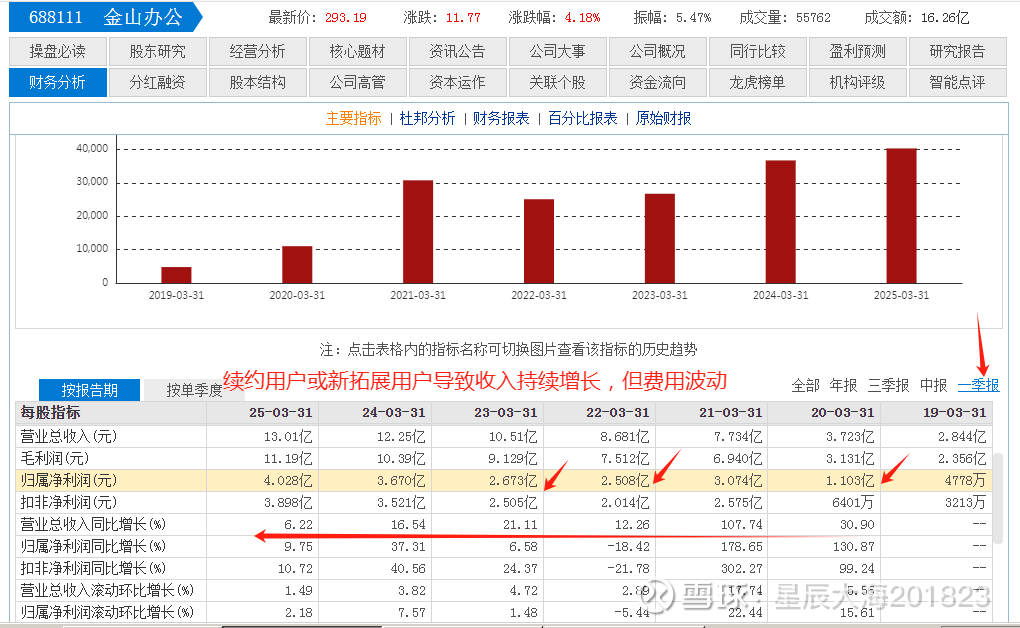The height and width of the screenshot is (628, 1020).
Task: Open the 杜邦分析 link
Action: [427, 118]
